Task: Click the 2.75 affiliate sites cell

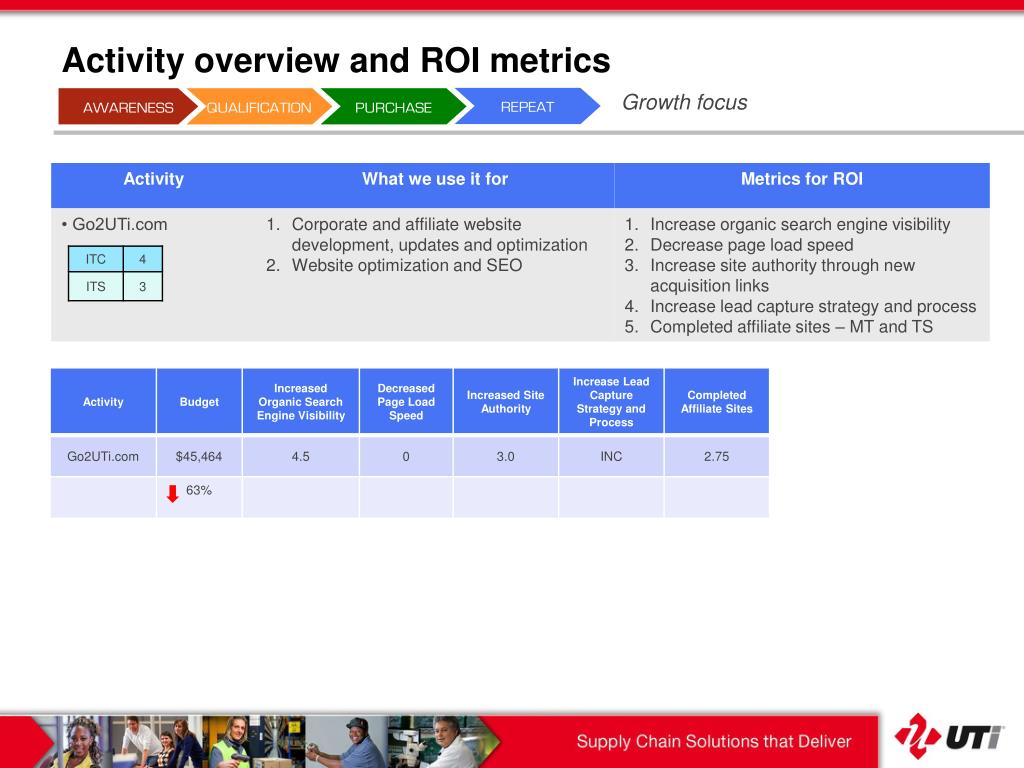Action: tap(716, 456)
